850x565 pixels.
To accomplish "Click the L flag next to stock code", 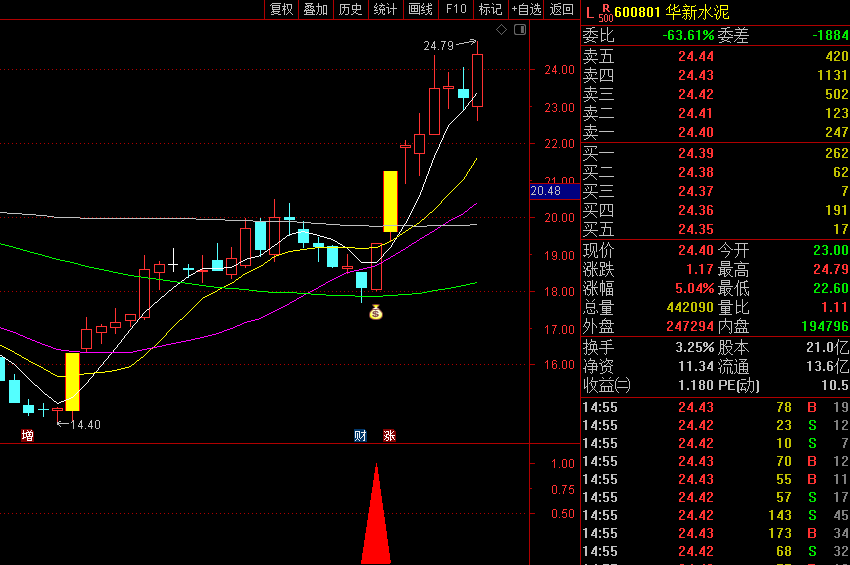I will 589,12.
